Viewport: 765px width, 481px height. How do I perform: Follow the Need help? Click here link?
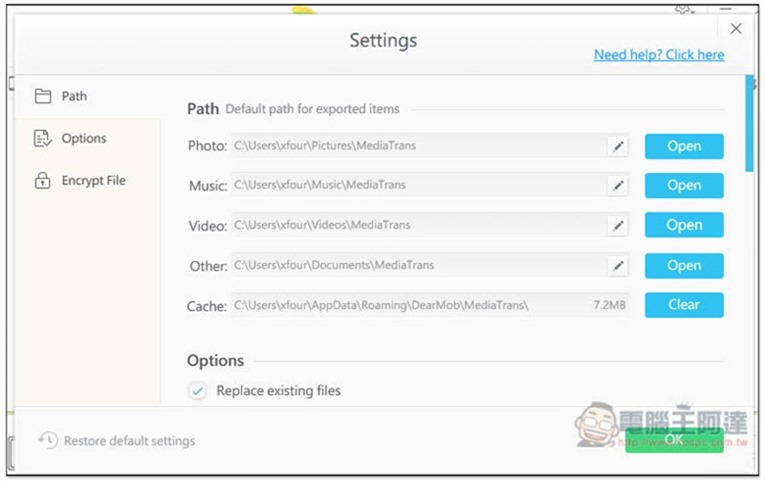(x=659, y=55)
